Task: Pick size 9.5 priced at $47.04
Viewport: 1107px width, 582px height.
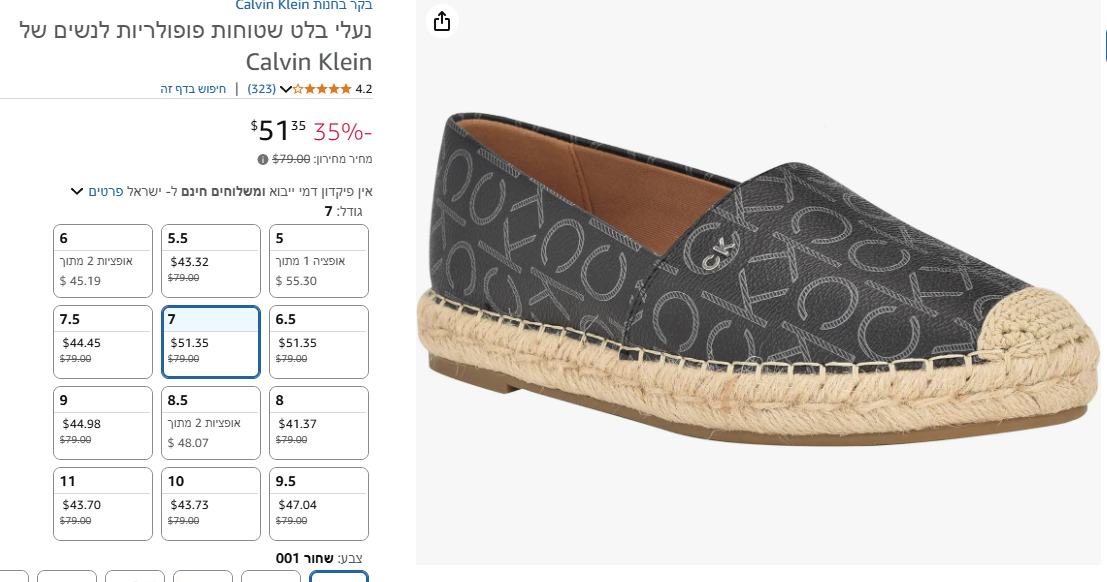Action: coord(319,503)
